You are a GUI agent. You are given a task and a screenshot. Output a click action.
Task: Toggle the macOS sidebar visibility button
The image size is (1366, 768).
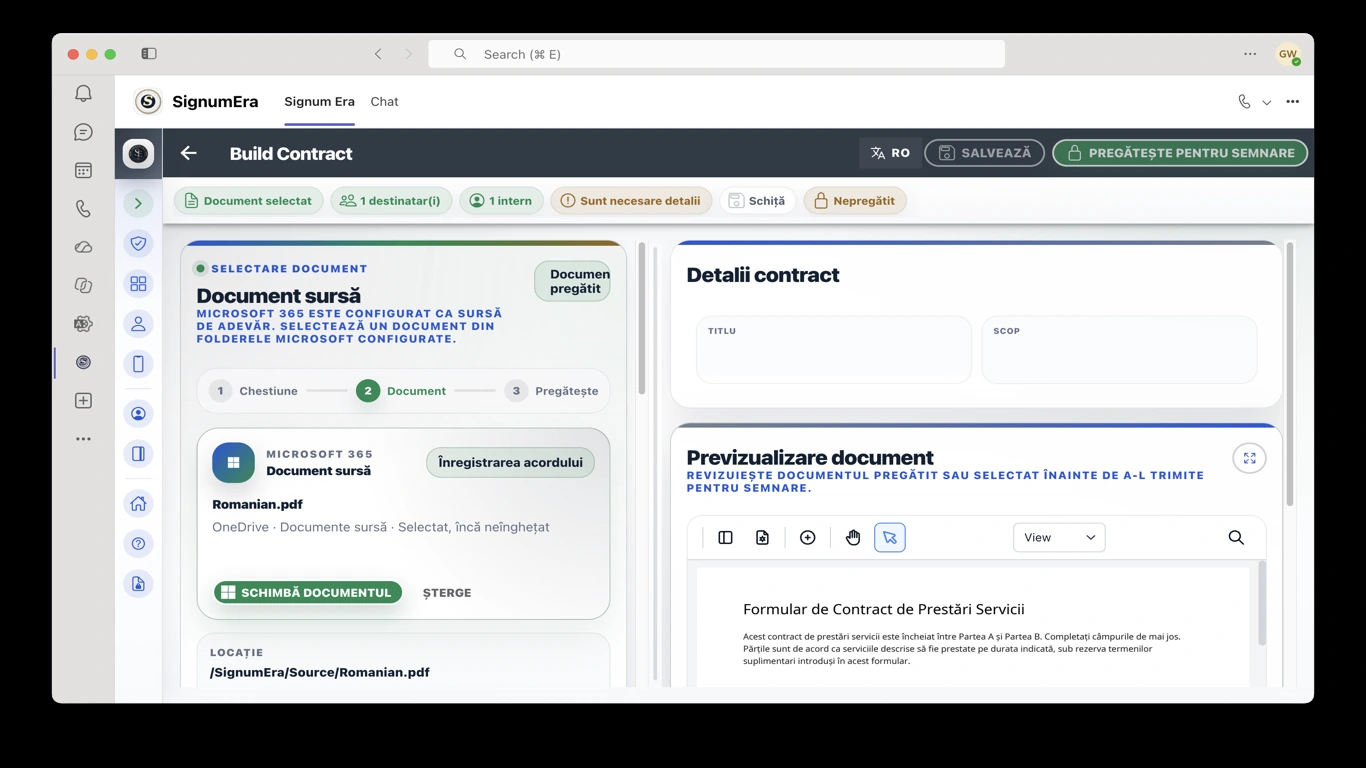[x=149, y=54]
